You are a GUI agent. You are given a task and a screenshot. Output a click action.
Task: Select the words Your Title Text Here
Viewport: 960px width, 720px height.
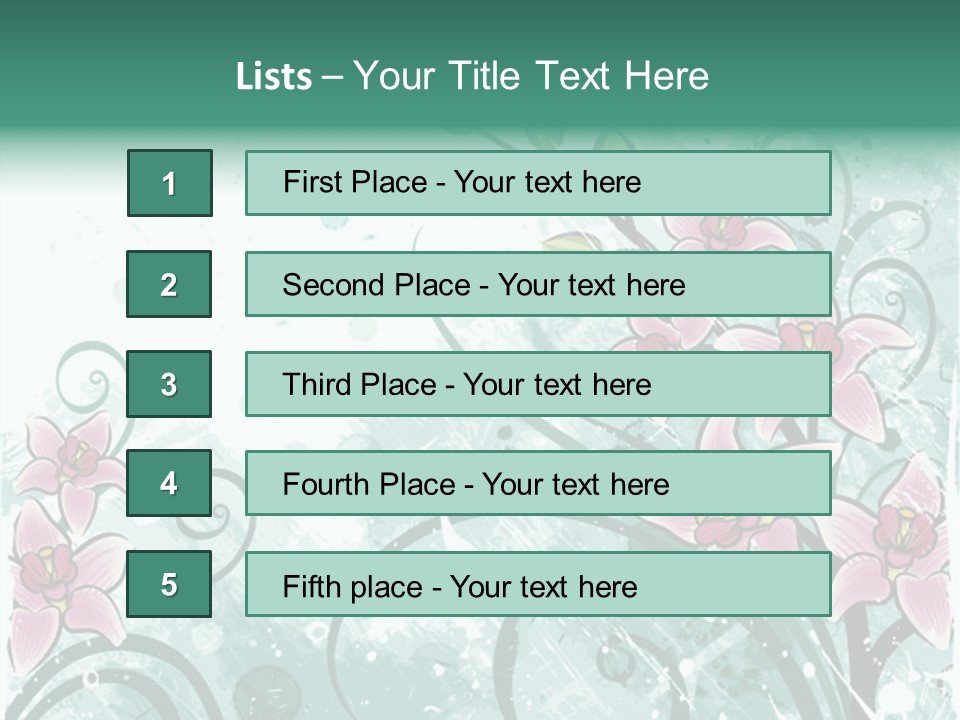(x=531, y=76)
